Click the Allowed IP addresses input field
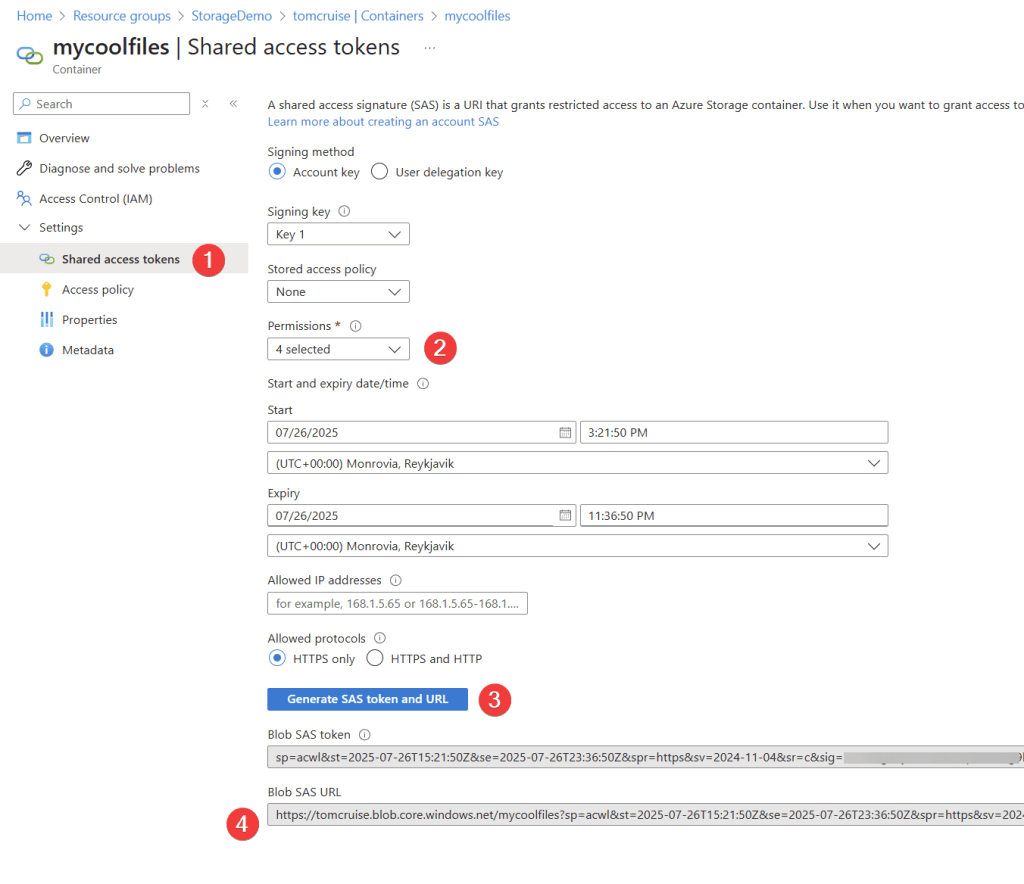1024x884 pixels. pyautogui.click(x=397, y=603)
